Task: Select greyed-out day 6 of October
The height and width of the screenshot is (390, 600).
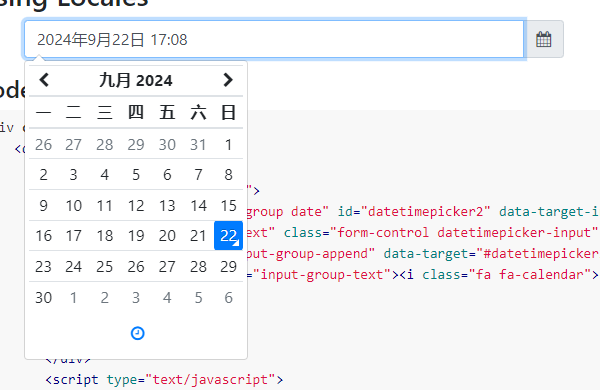Action: point(228,297)
